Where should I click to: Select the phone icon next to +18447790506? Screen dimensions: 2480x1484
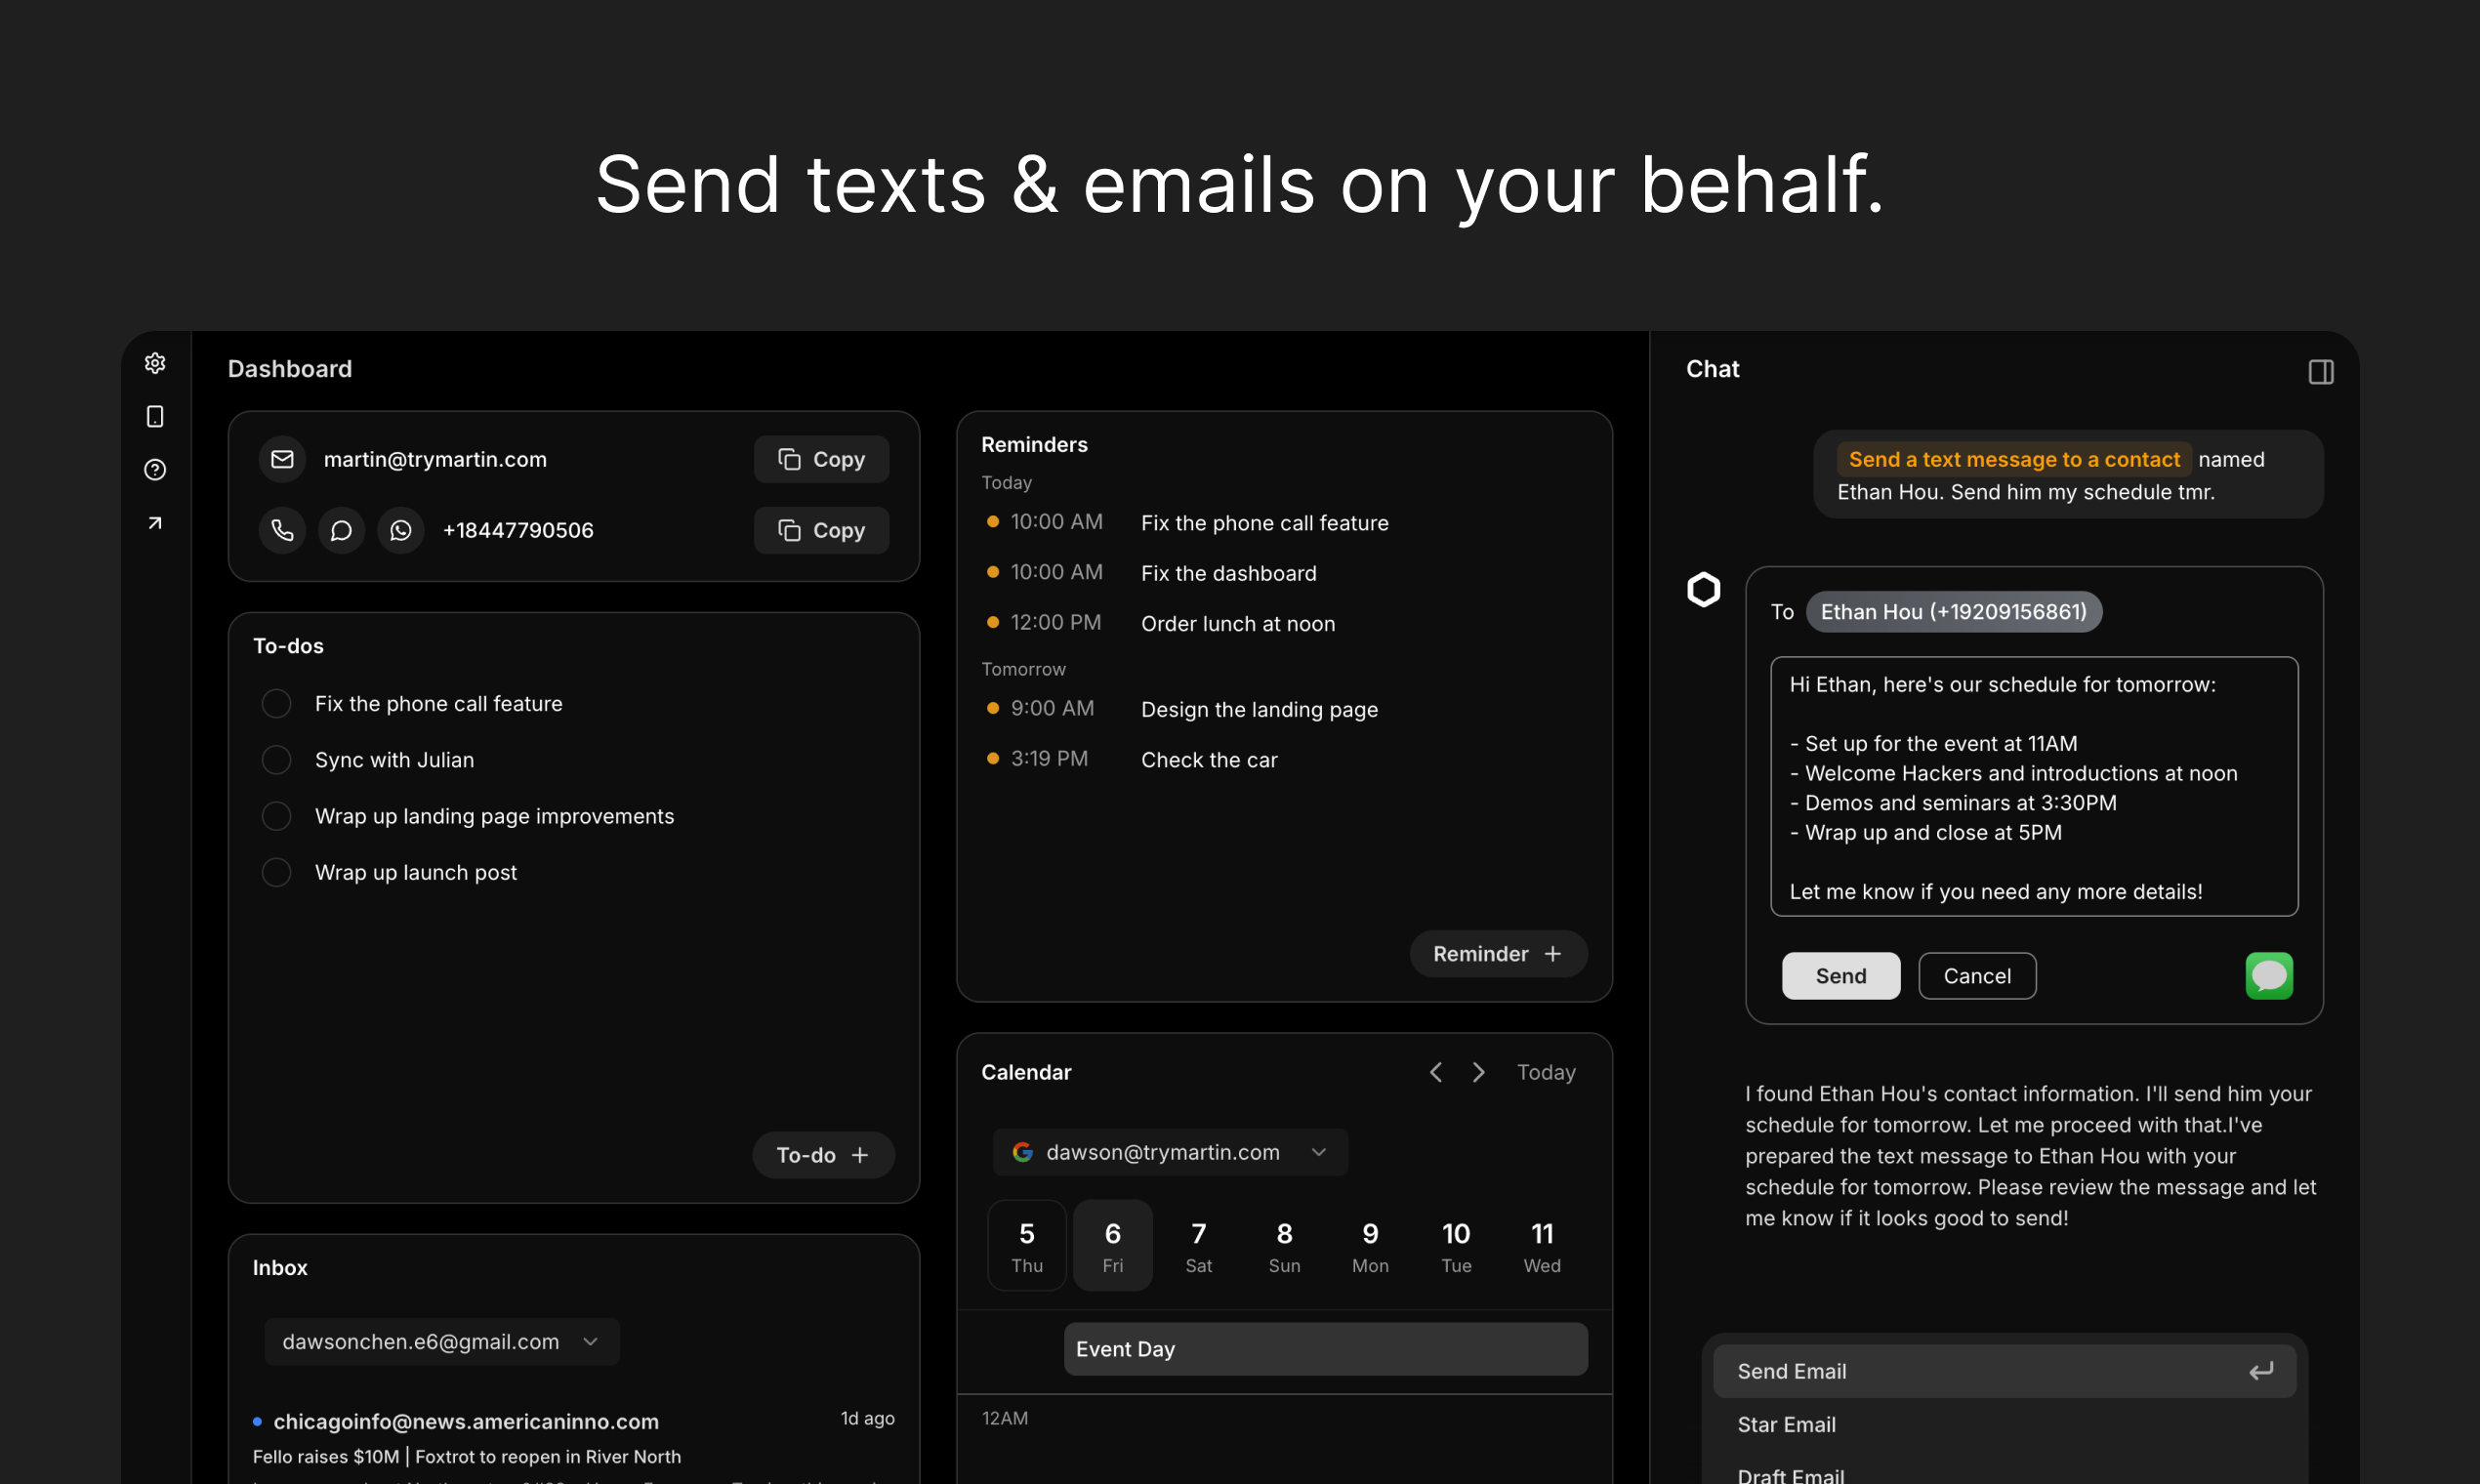(x=282, y=530)
